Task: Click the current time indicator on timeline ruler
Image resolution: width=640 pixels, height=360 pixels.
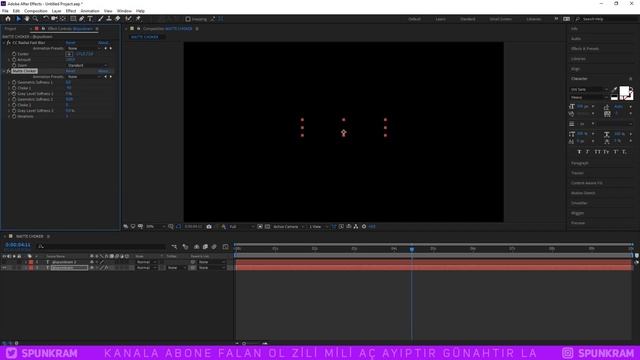Action: [412, 249]
